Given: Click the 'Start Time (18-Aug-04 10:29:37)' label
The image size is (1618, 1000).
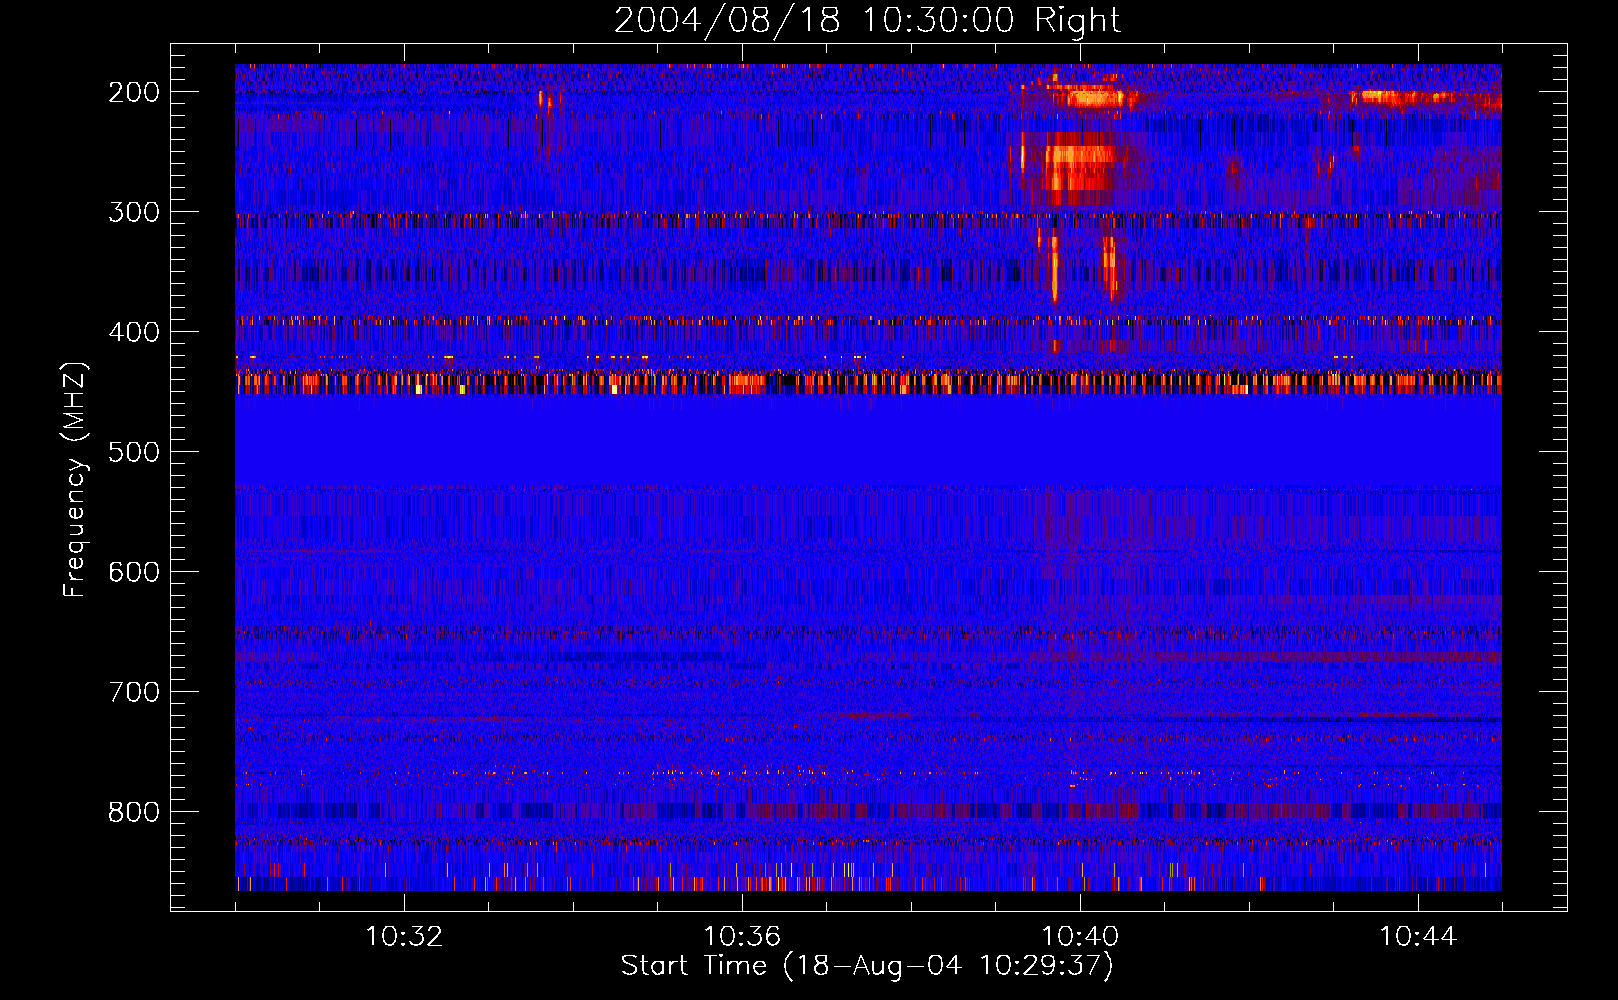Looking at the screenshot, I should coord(867,966).
